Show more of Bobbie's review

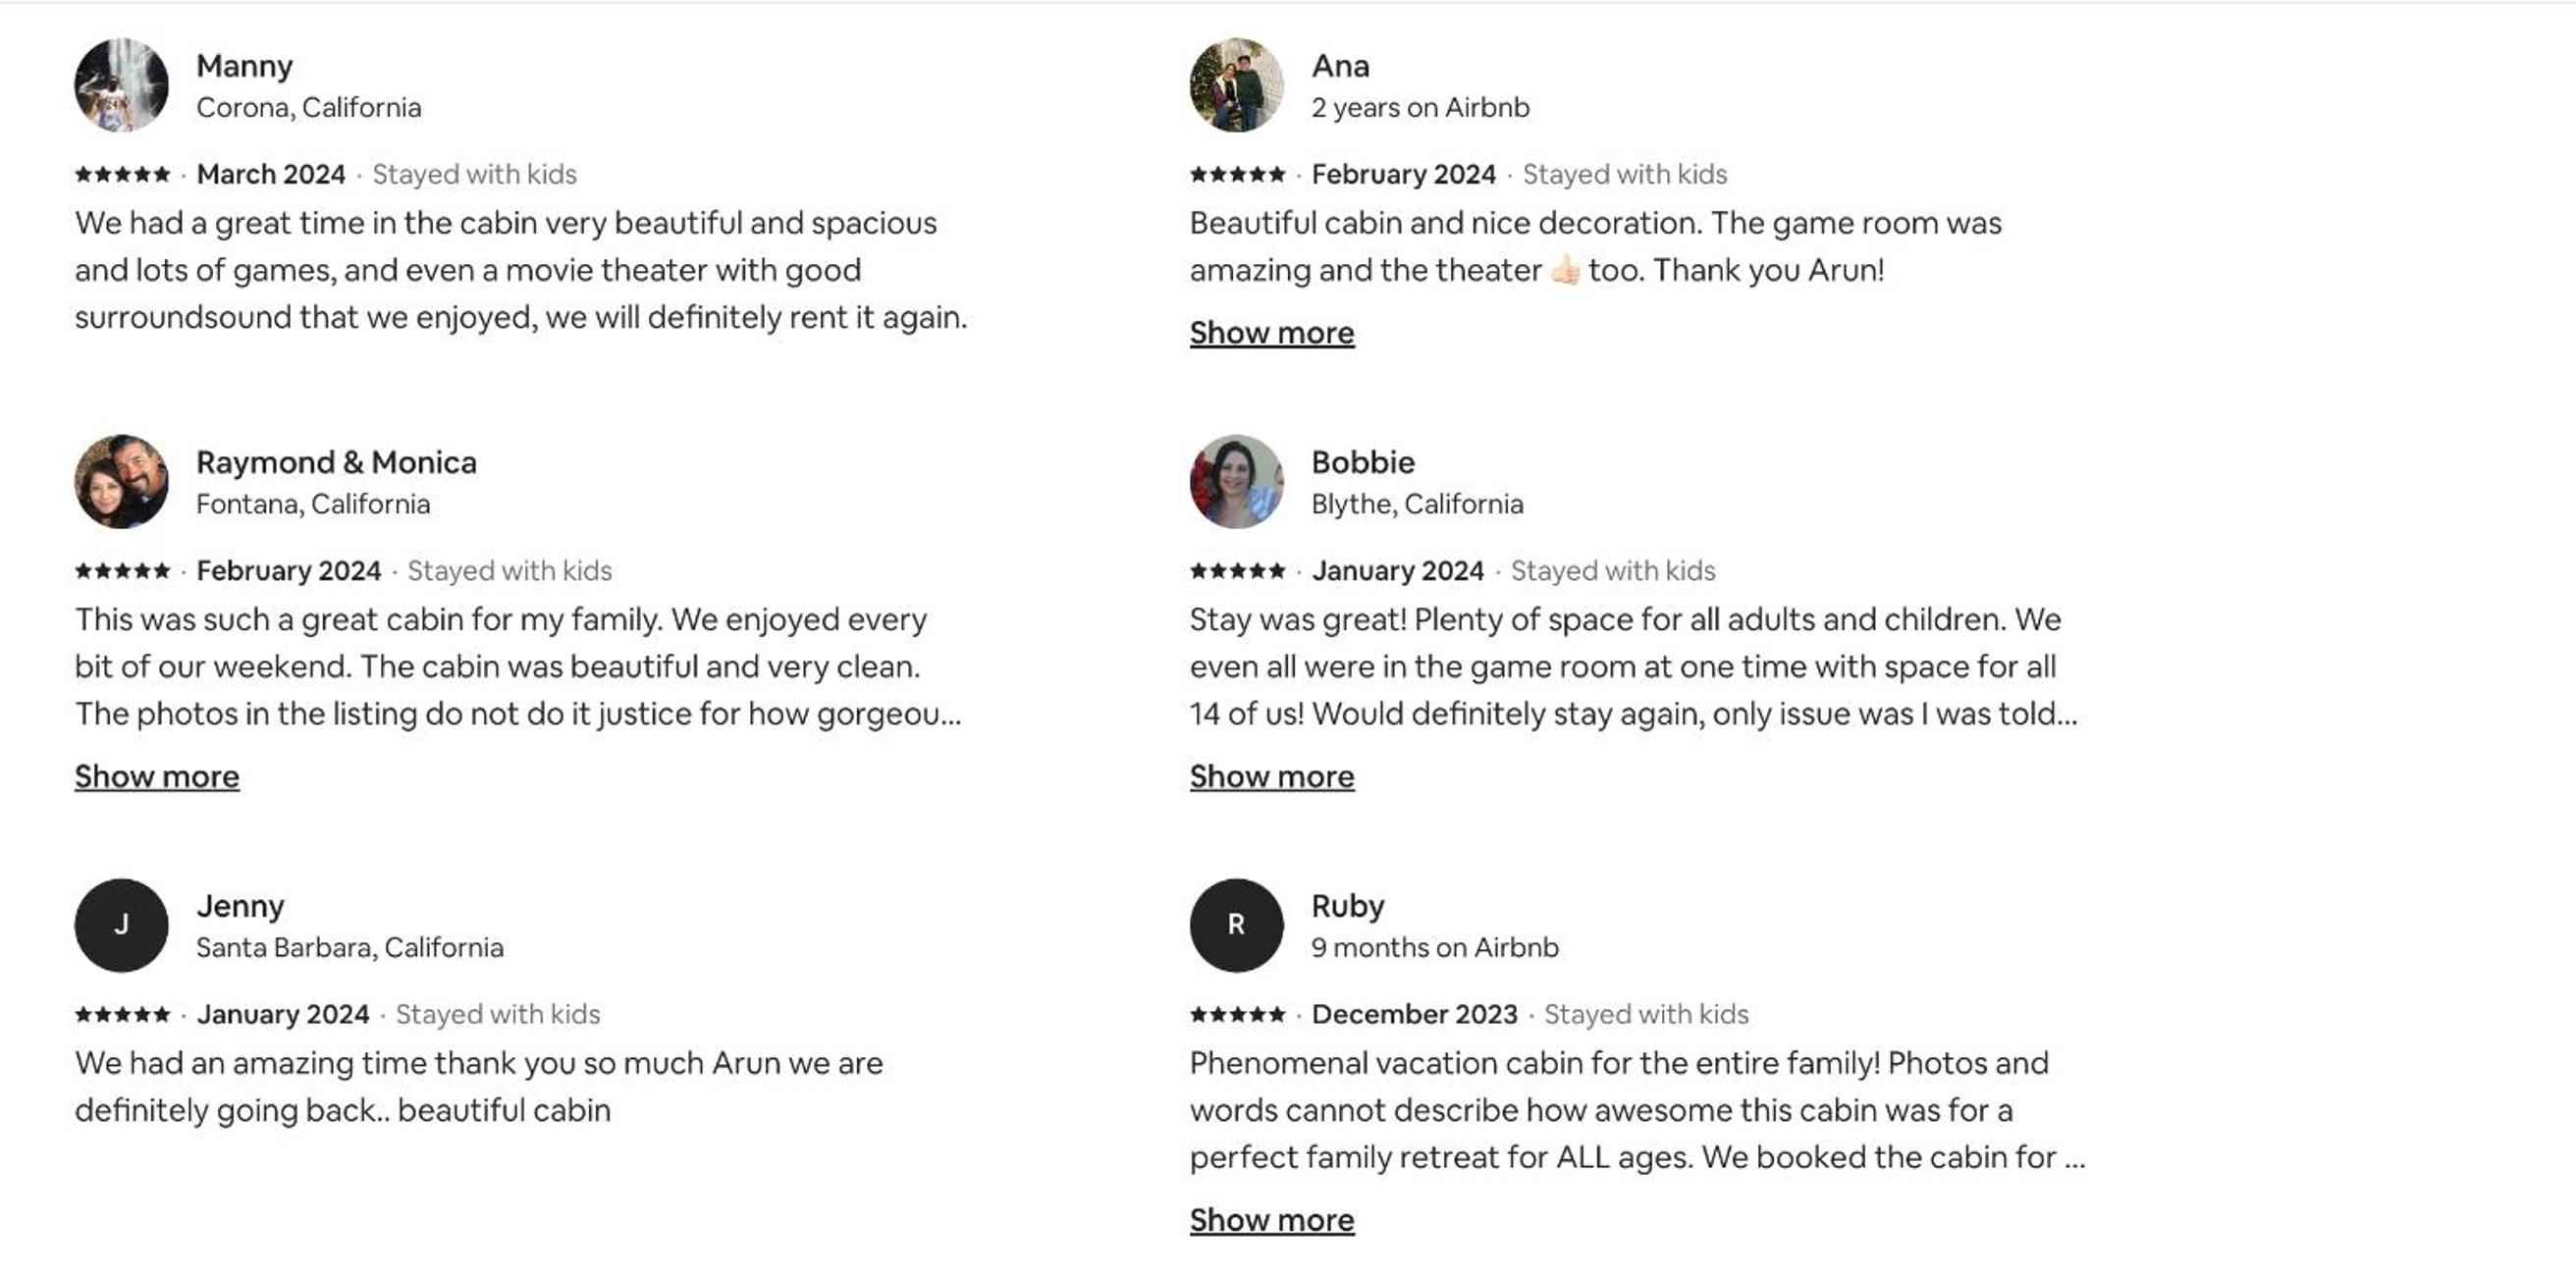[1272, 777]
